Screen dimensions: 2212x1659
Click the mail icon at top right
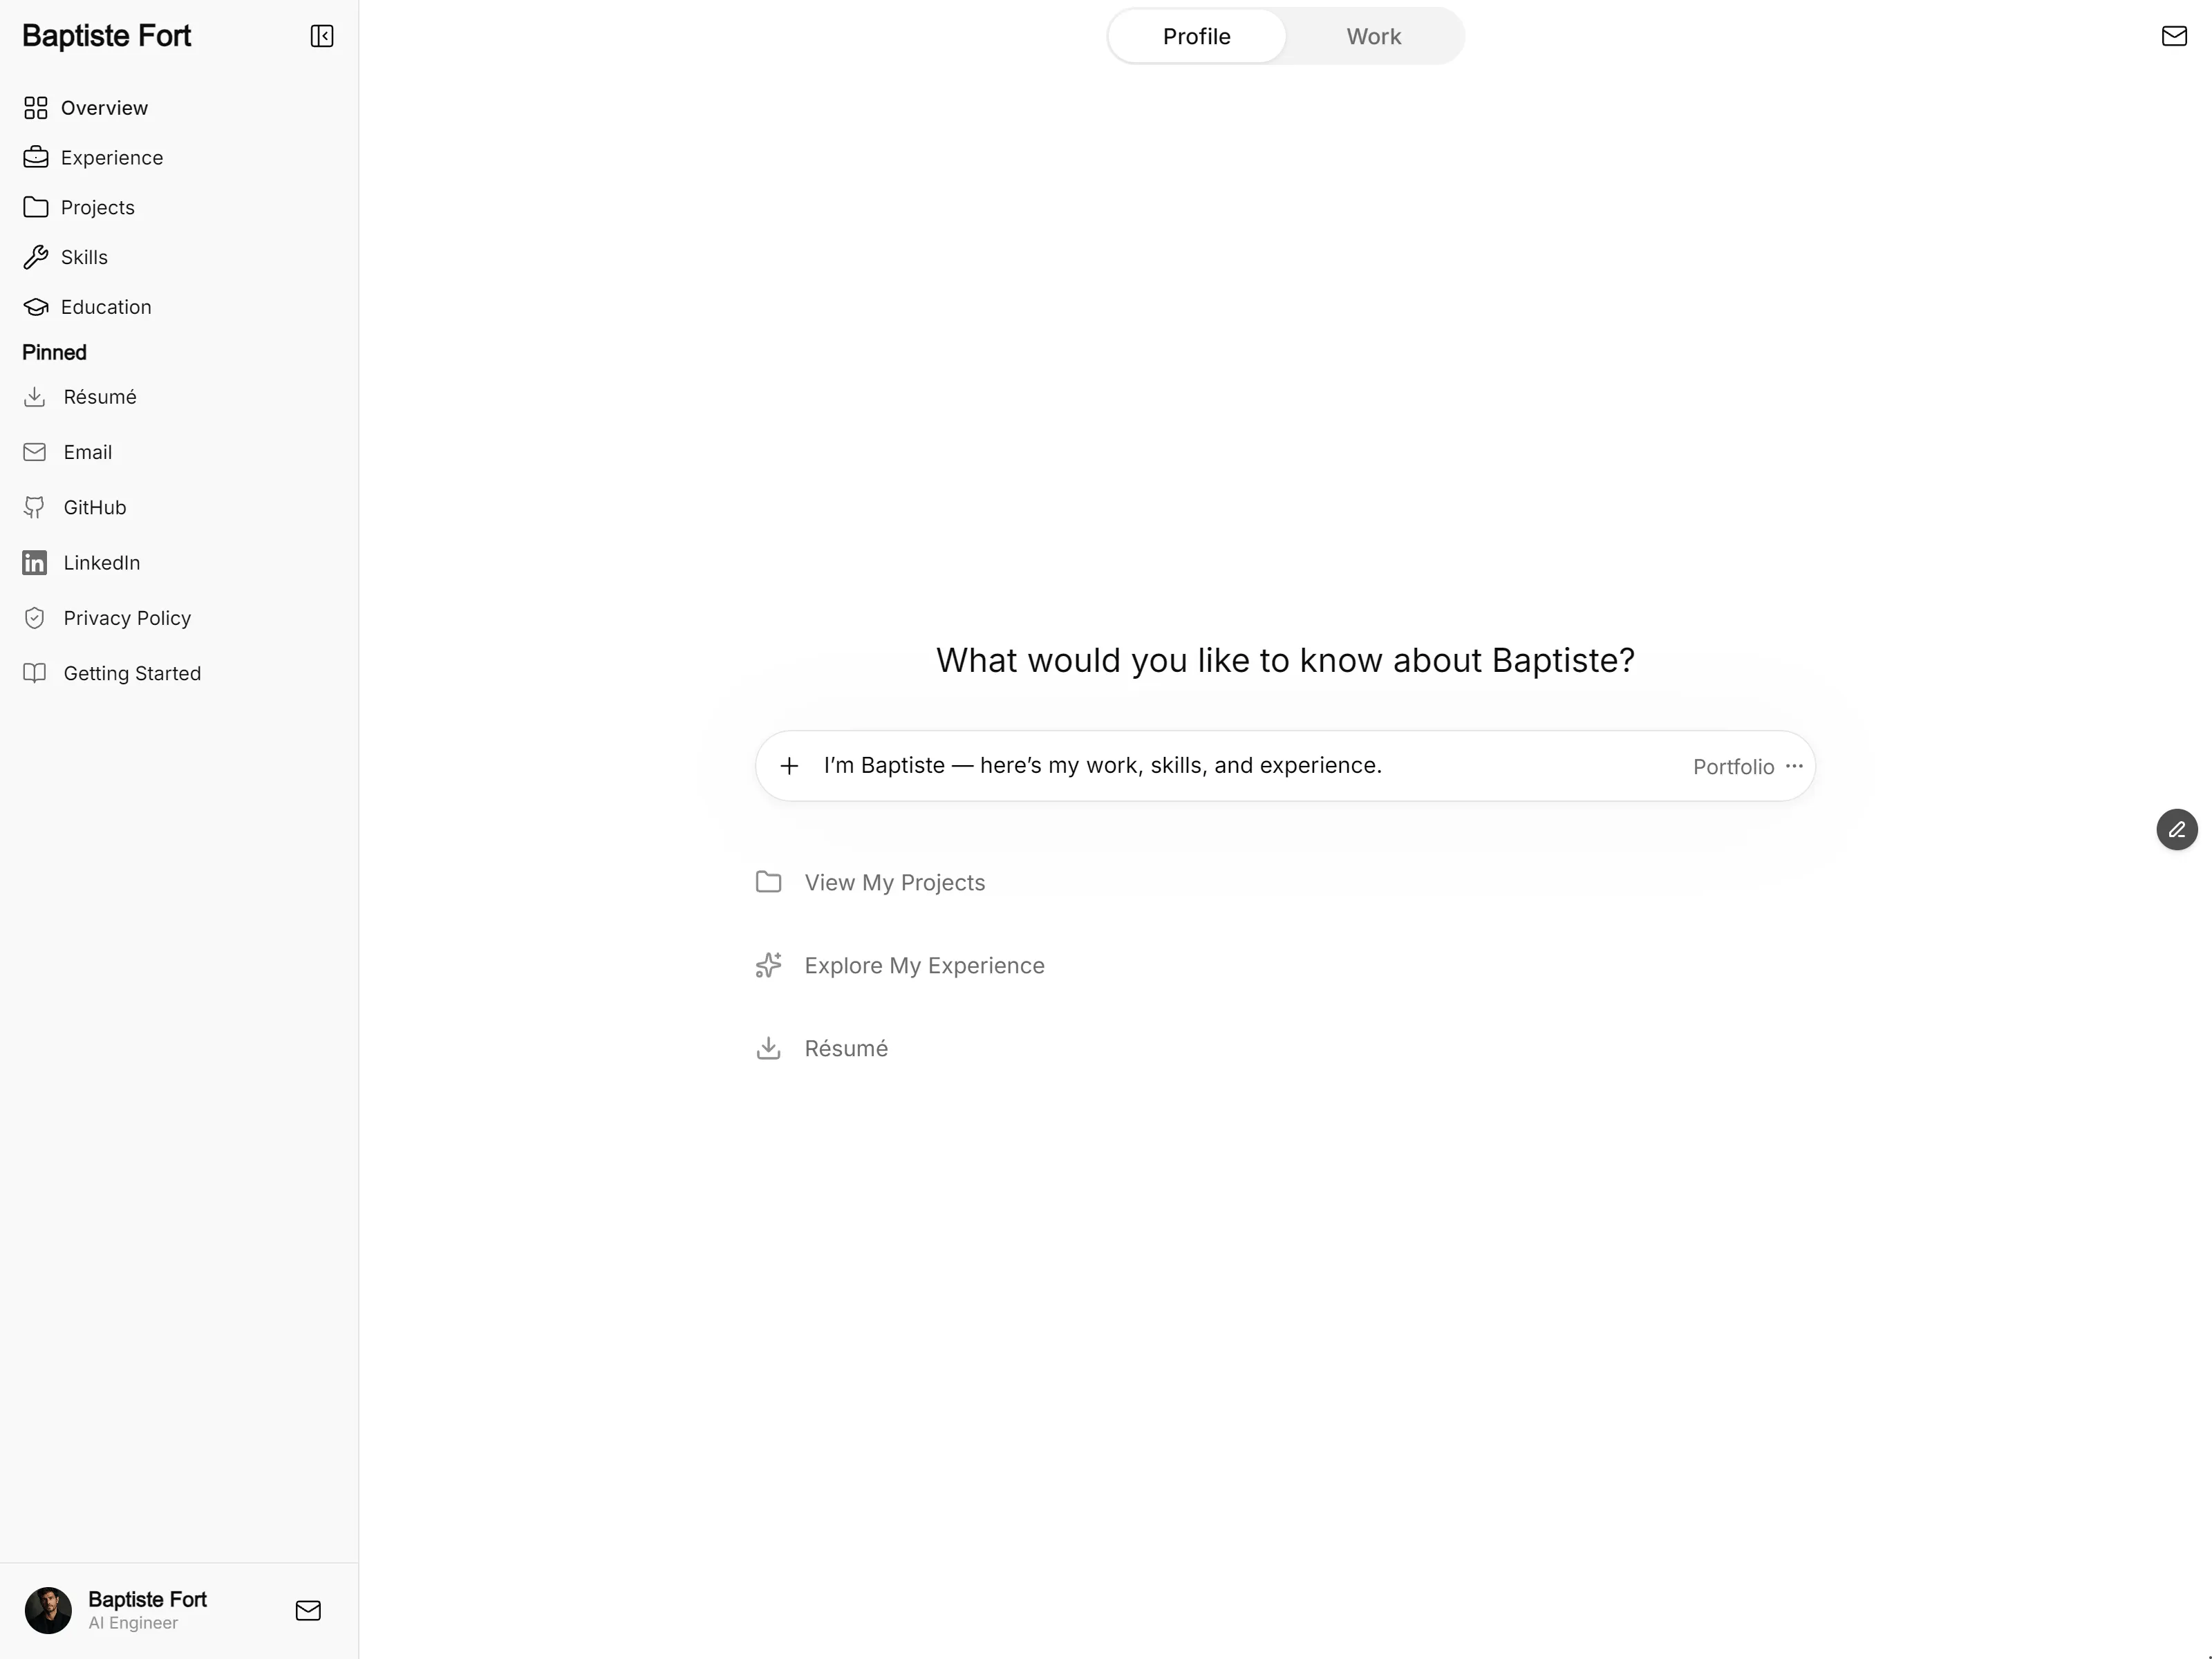(2174, 36)
